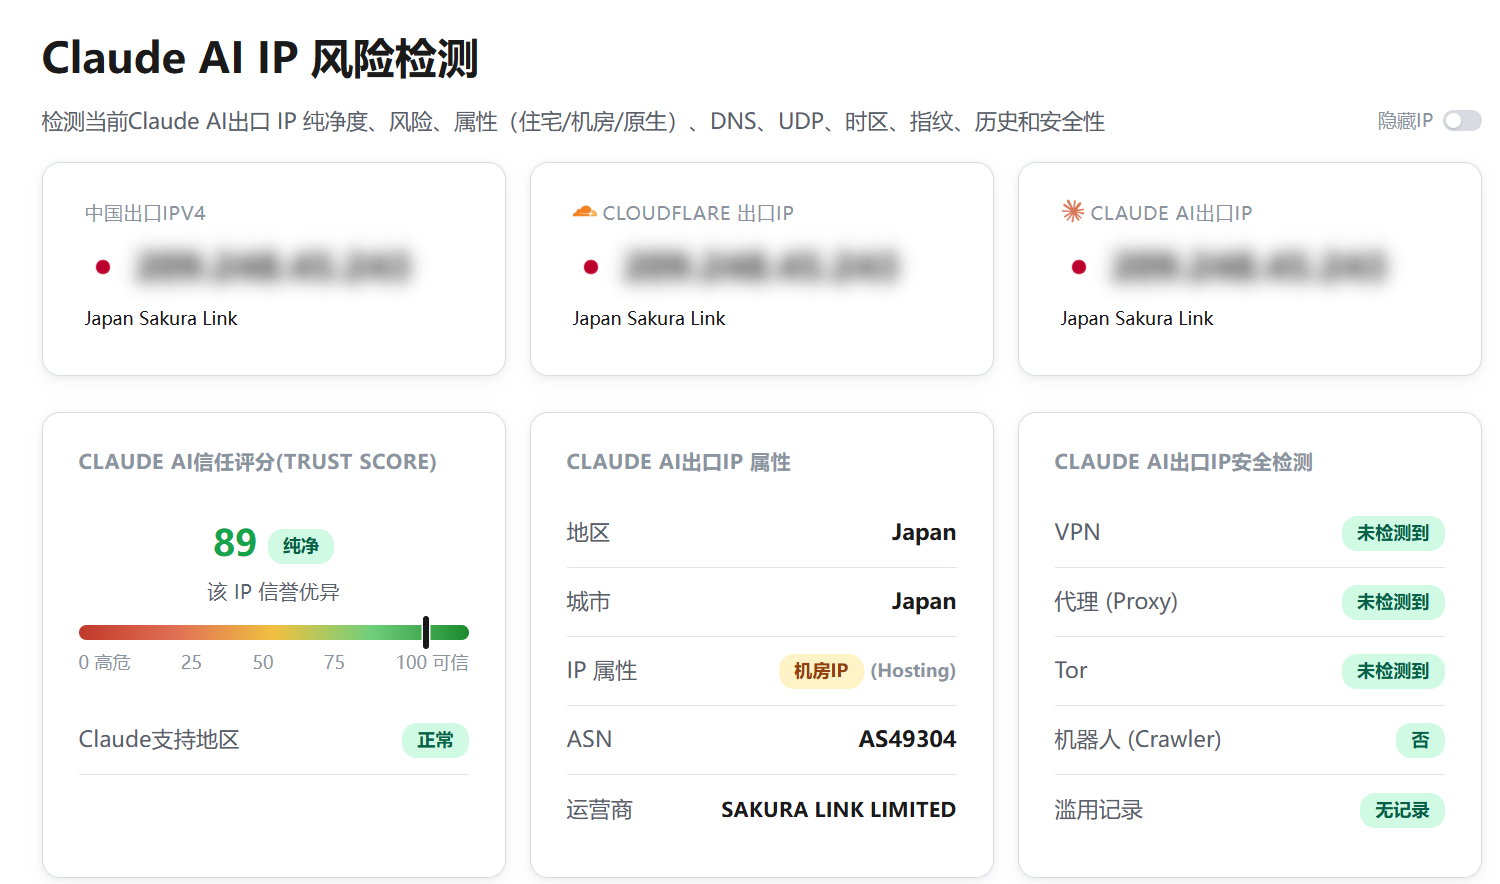Click Japan Sakura Link in Claude AI出口IP card
Screen dimensions: 1500x884
tap(1137, 318)
